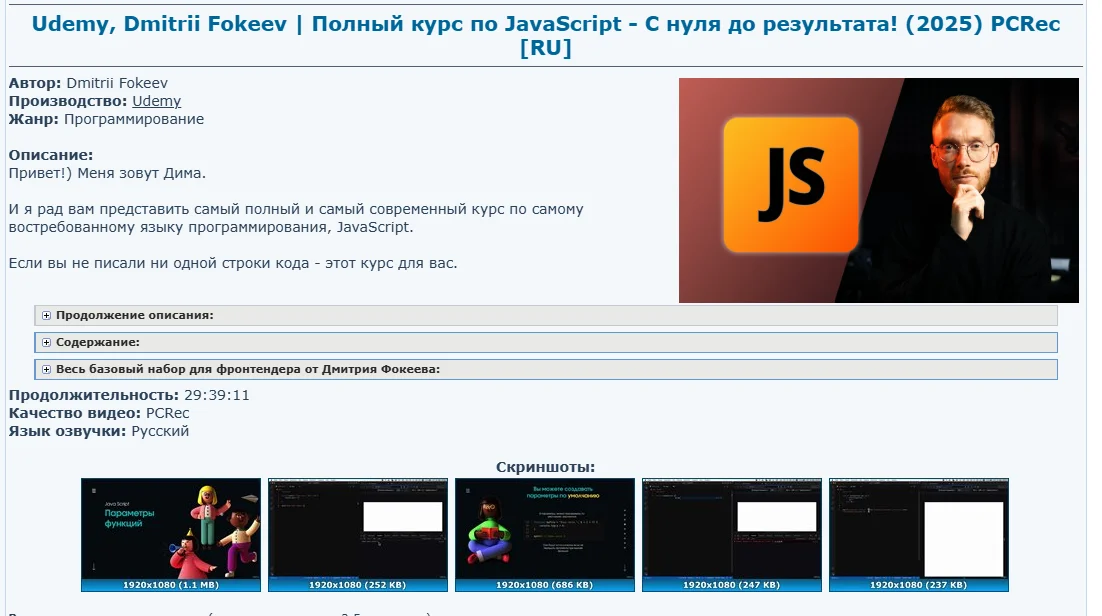Open the Udemy production link

156,101
